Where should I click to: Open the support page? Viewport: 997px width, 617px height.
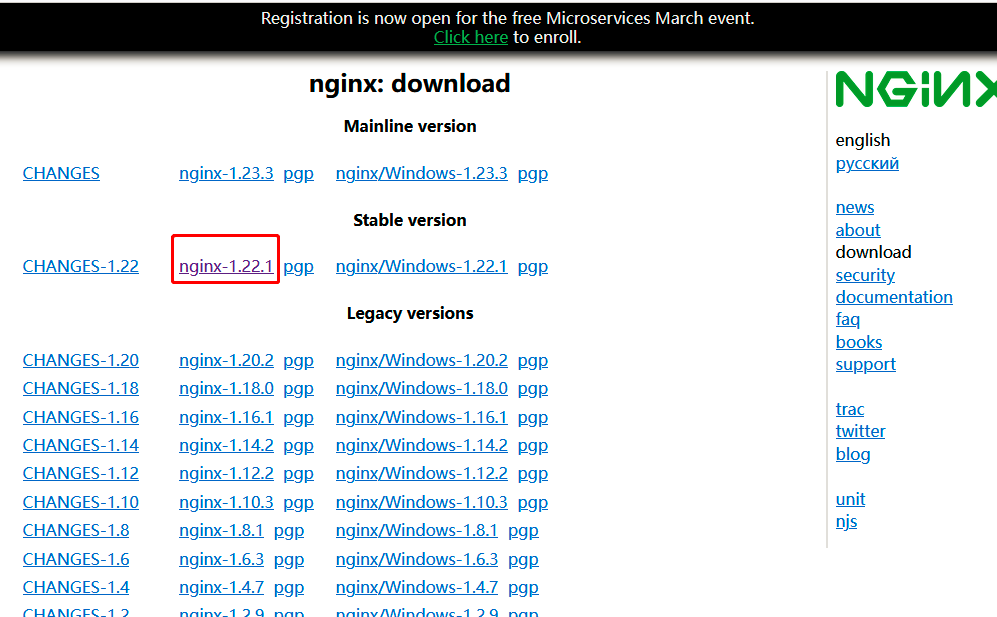click(x=865, y=364)
